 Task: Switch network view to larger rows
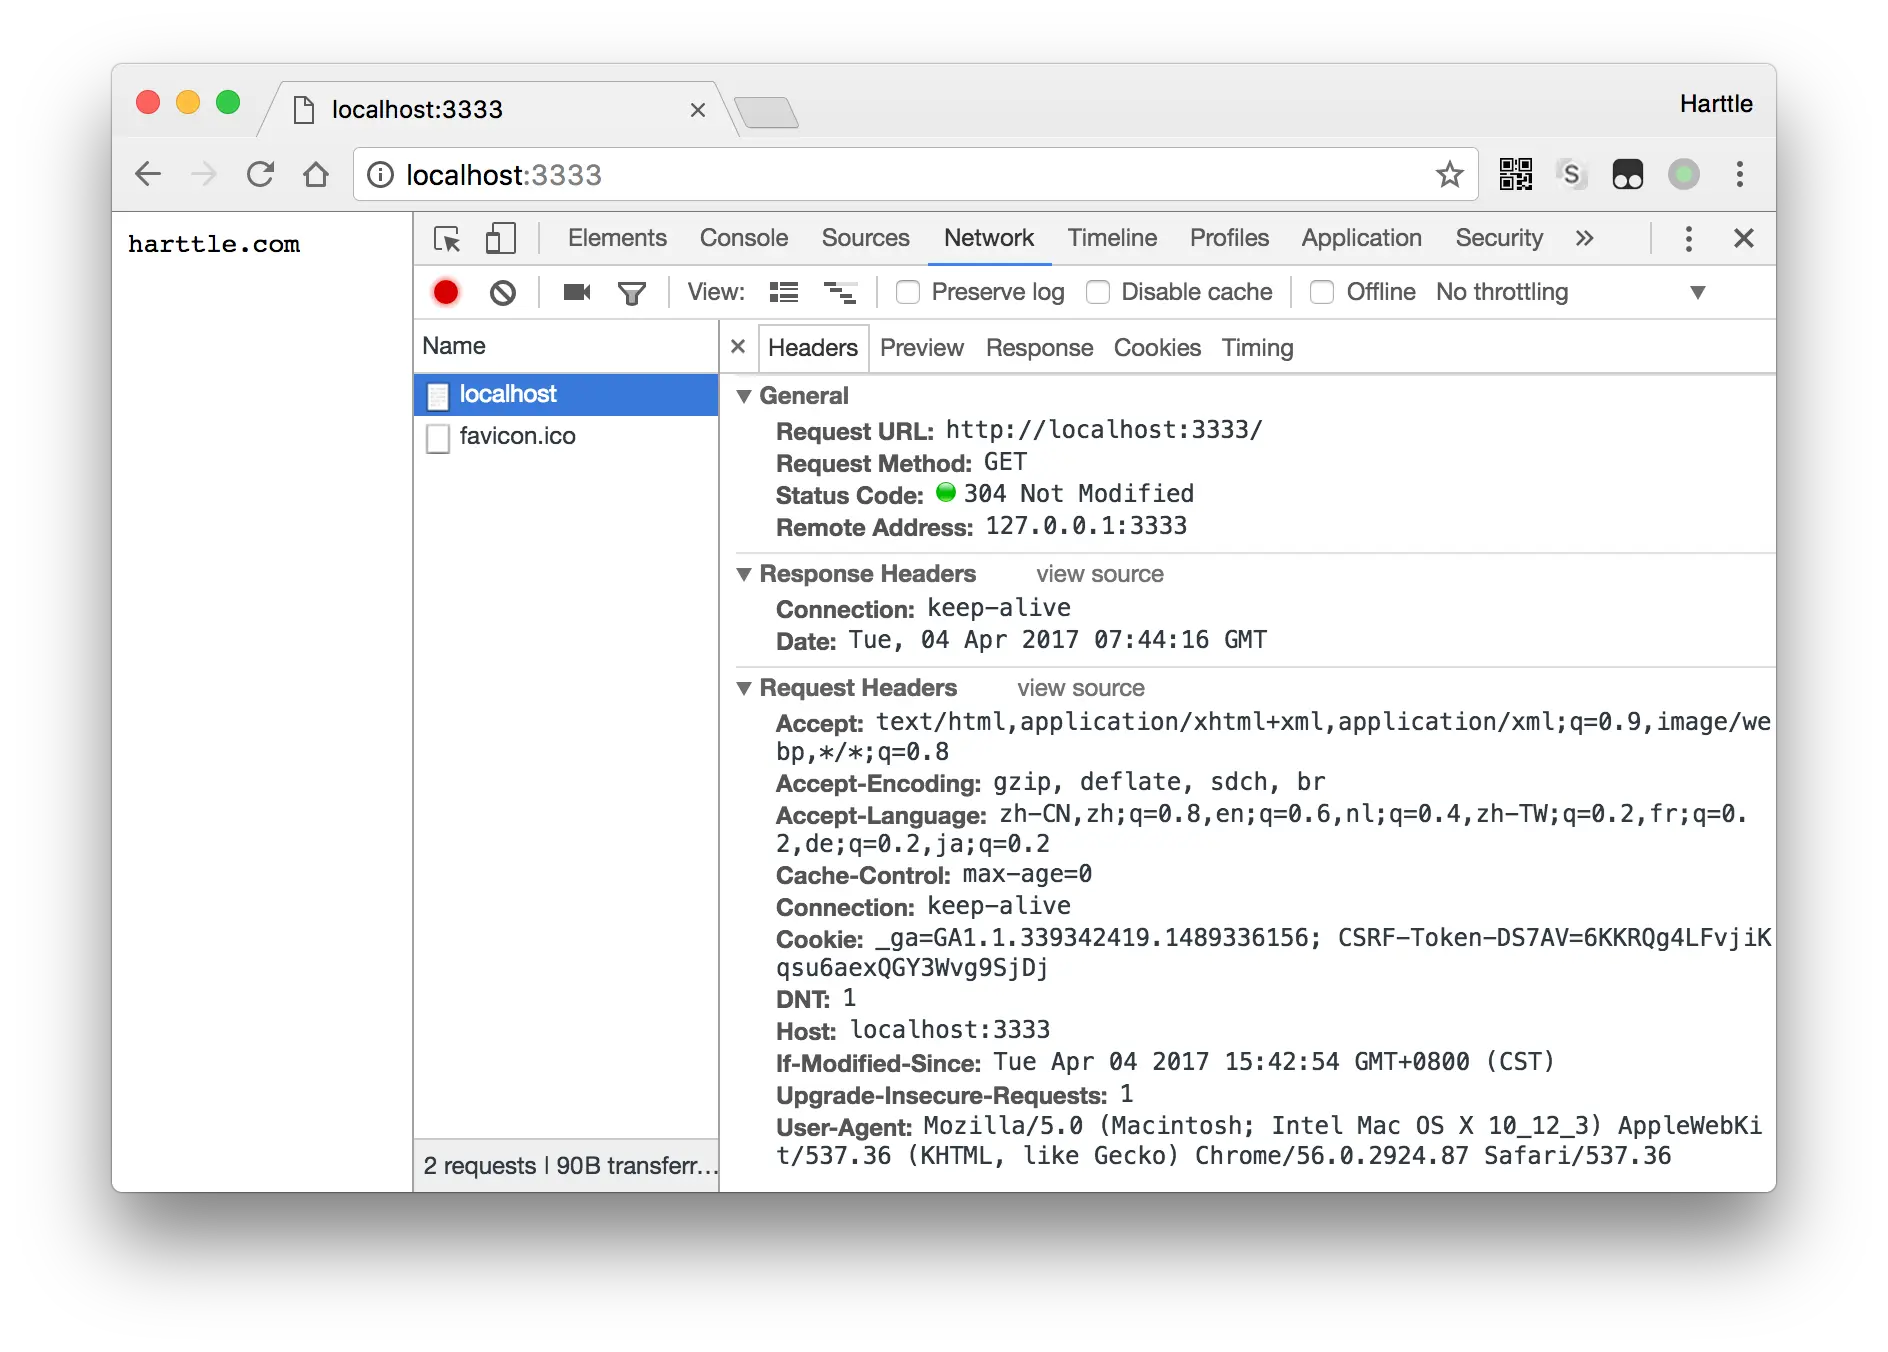pos(784,292)
